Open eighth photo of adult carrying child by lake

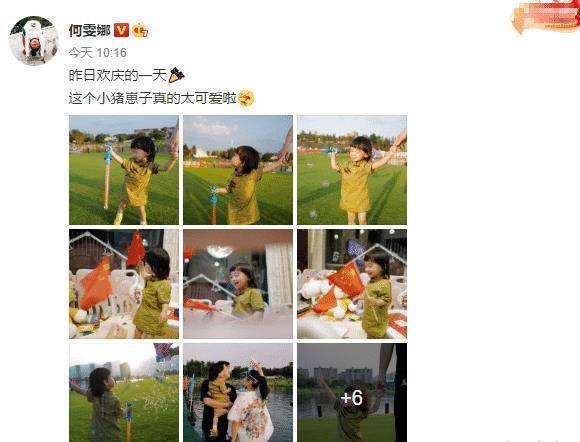click(x=238, y=392)
